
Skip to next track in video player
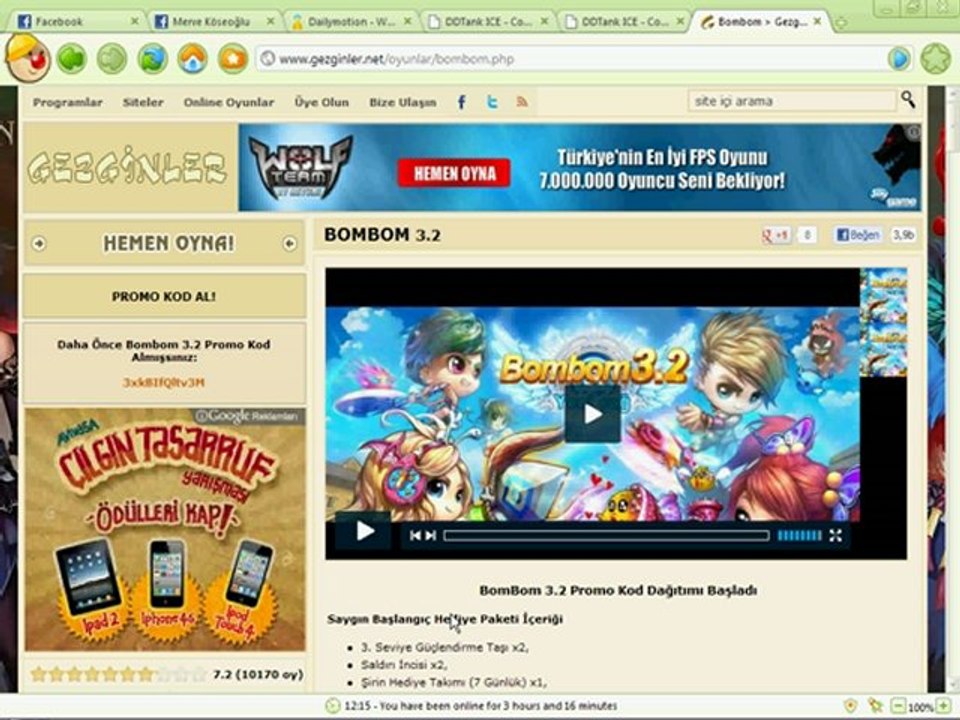[430, 536]
